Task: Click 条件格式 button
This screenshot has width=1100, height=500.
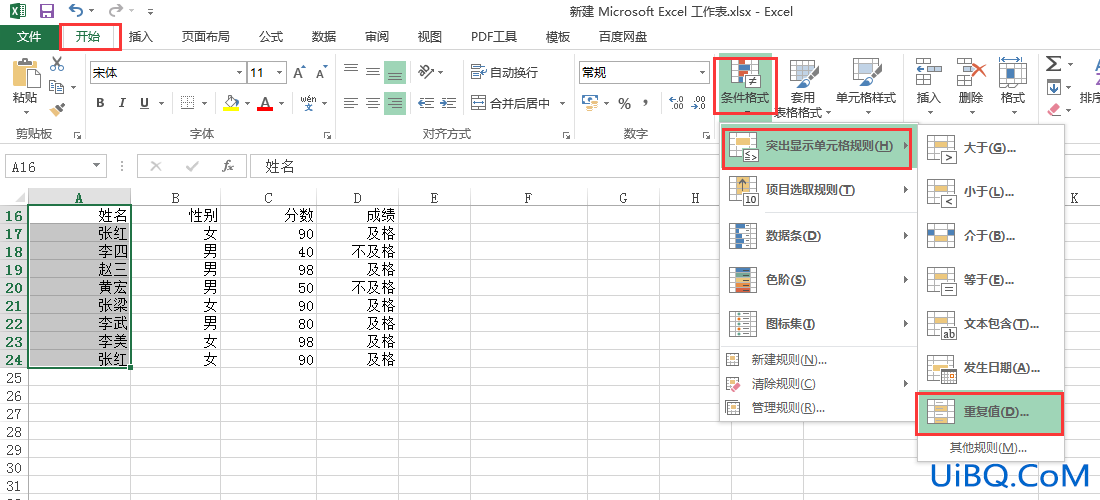Action: coord(745,86)
